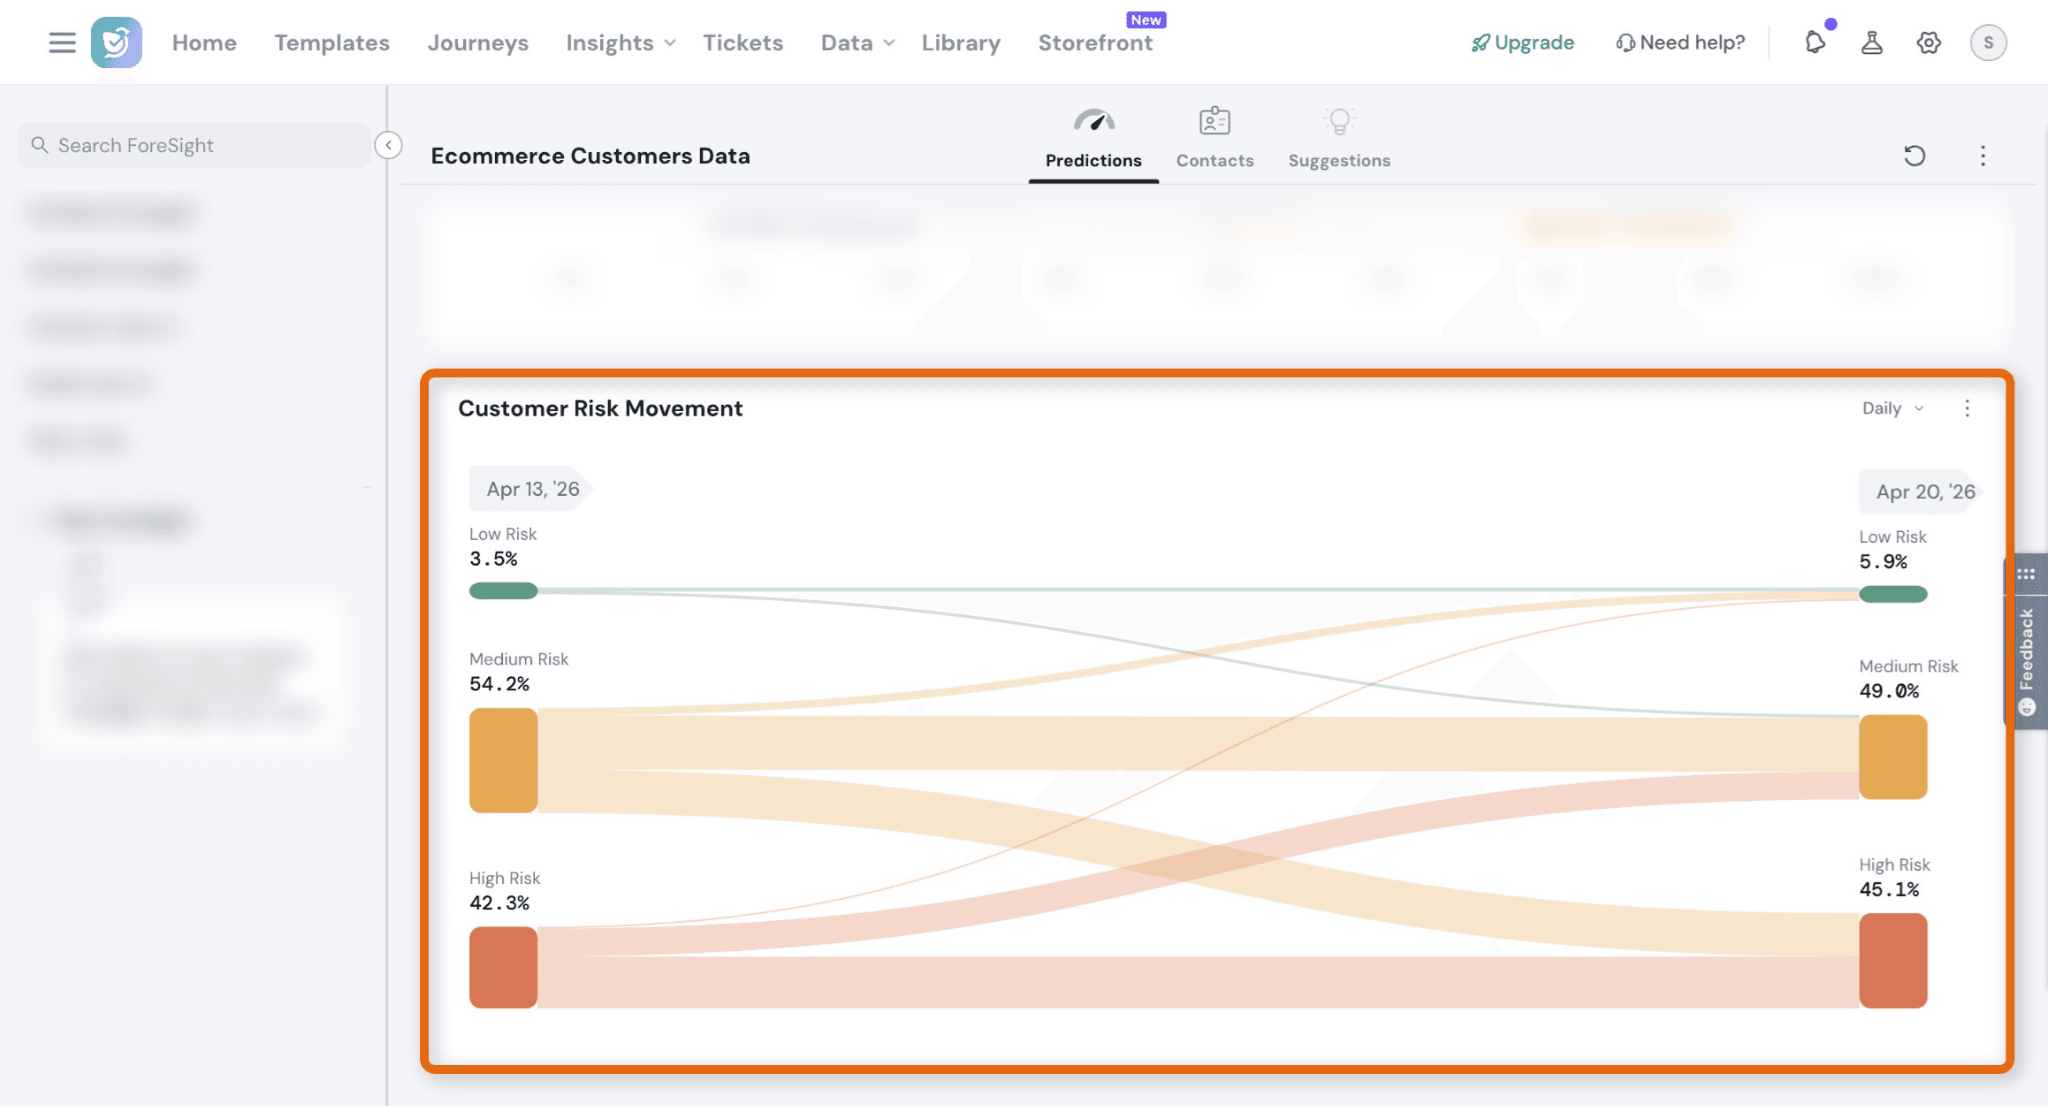Open the lab flask icon

point(1872,42)
